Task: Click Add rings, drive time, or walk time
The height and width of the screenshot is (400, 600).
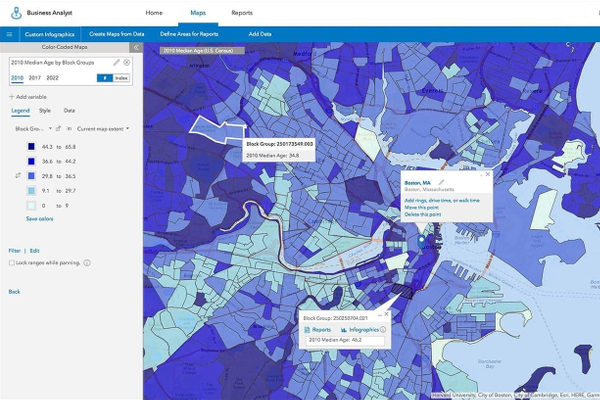Action: pyautogui.click(x=442, y=201)
